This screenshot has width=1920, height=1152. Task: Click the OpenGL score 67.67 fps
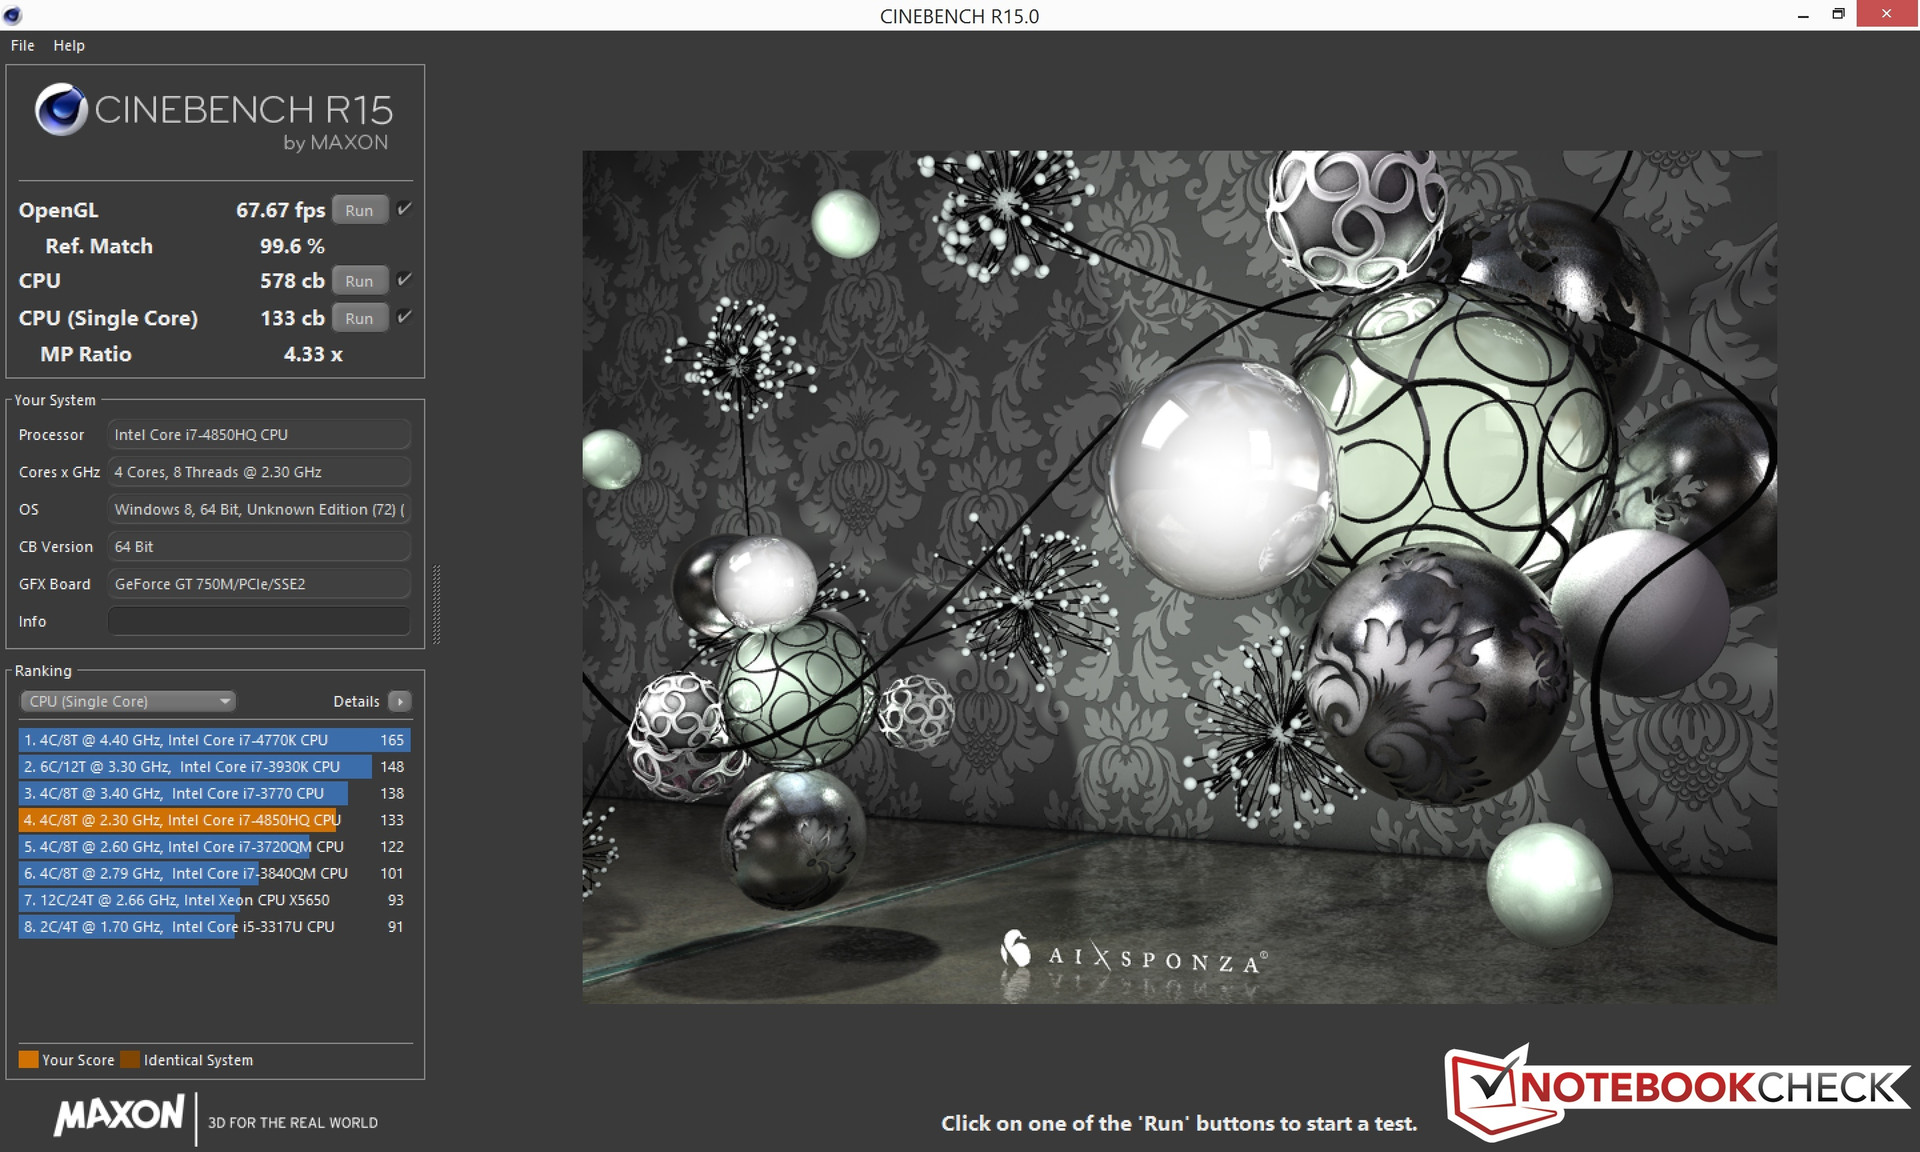point(280,210)
